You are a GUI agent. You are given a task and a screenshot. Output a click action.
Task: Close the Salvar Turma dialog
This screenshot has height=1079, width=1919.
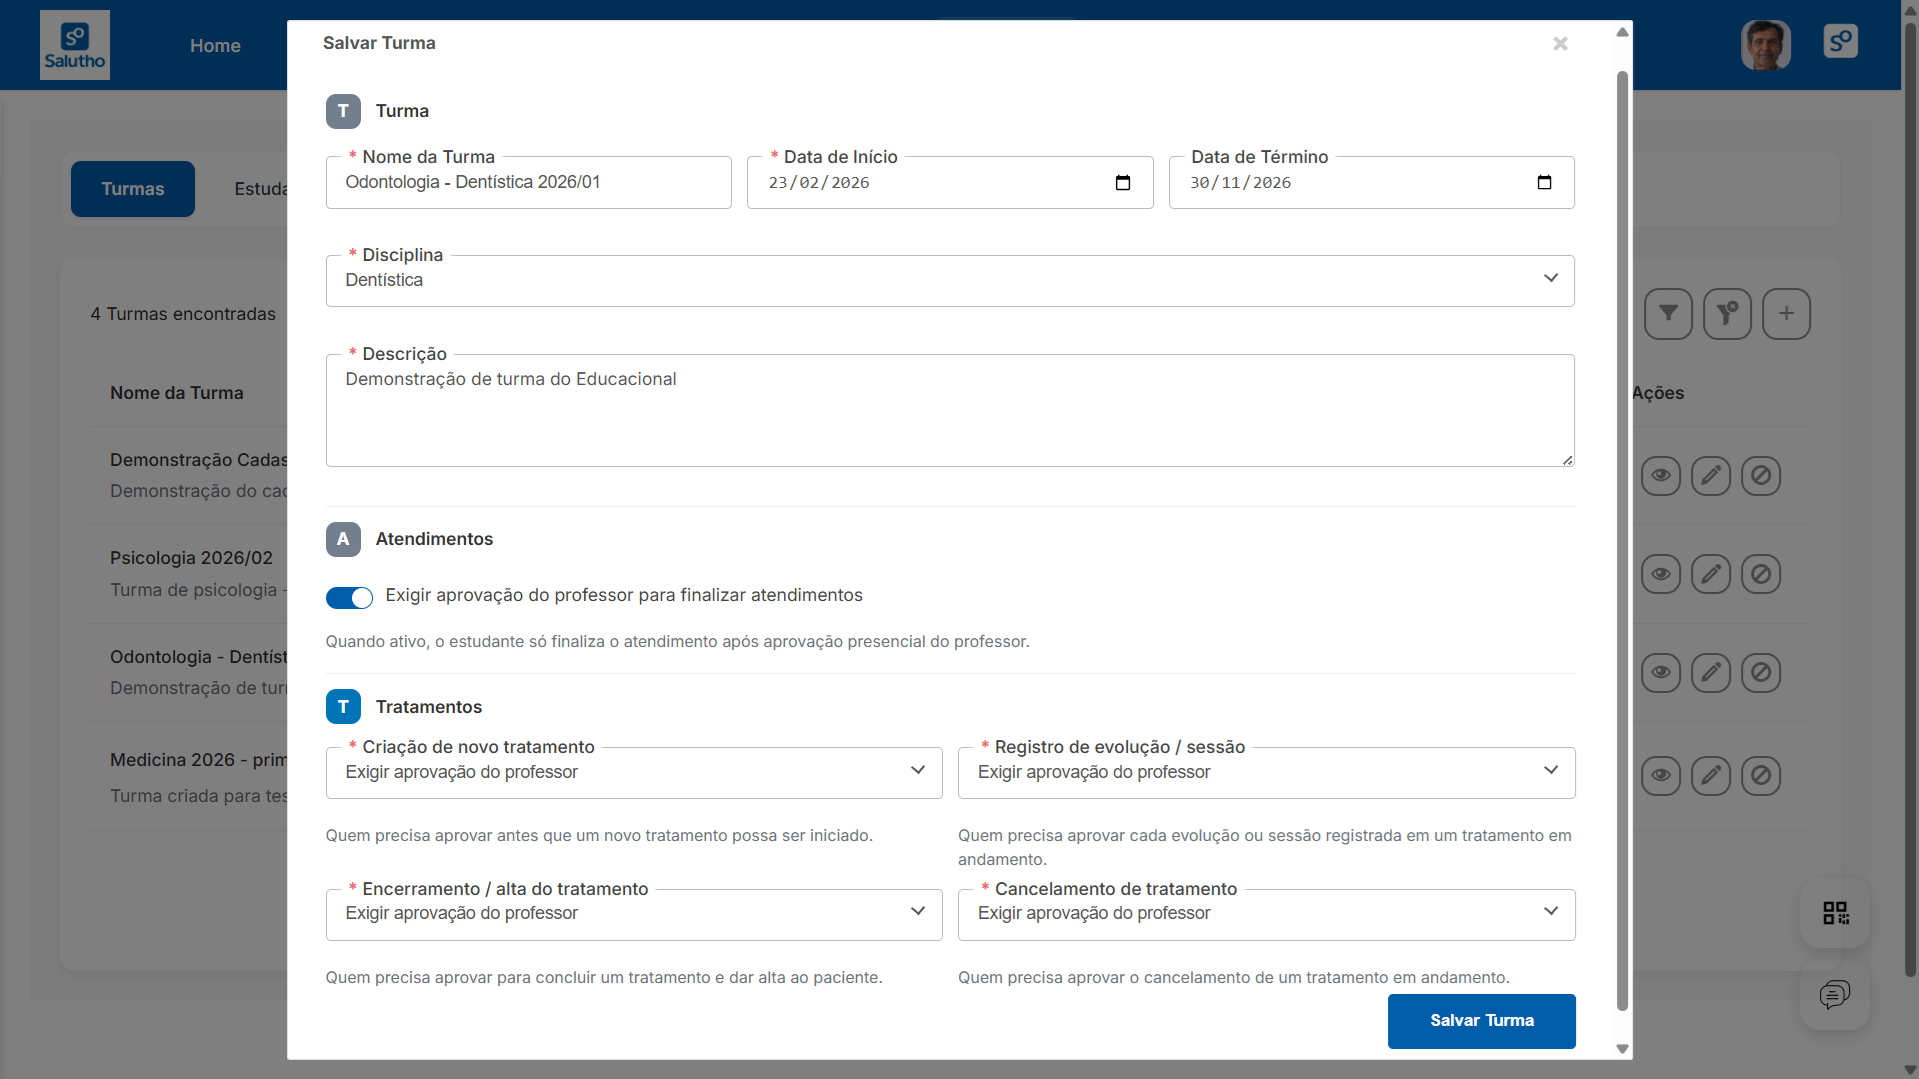(1560, 43)
